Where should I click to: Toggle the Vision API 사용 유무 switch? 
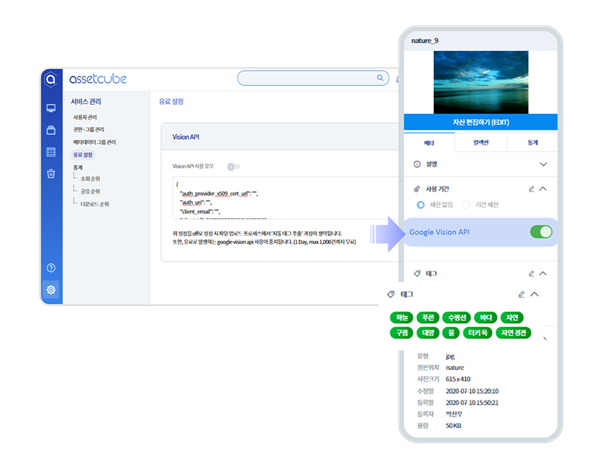[233, 167]
